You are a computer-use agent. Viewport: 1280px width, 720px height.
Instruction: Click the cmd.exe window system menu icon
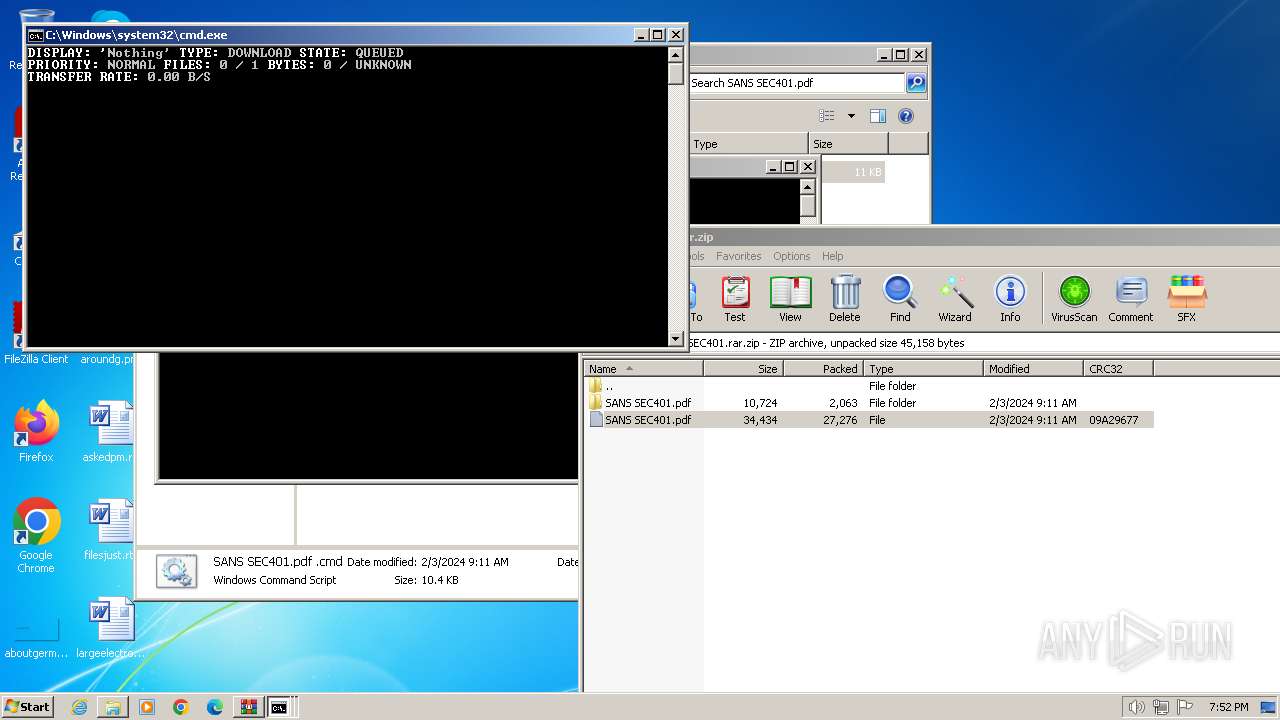click(35, 35)
